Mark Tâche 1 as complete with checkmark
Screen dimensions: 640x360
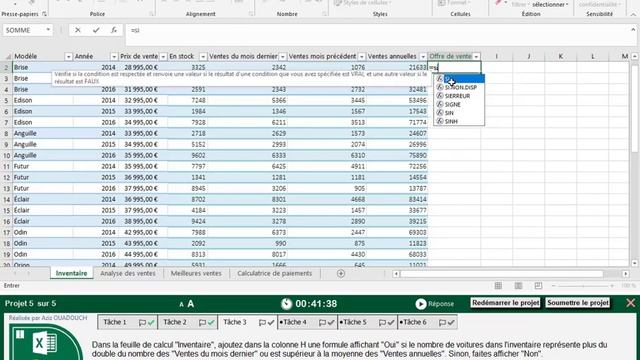coord(151,322)
